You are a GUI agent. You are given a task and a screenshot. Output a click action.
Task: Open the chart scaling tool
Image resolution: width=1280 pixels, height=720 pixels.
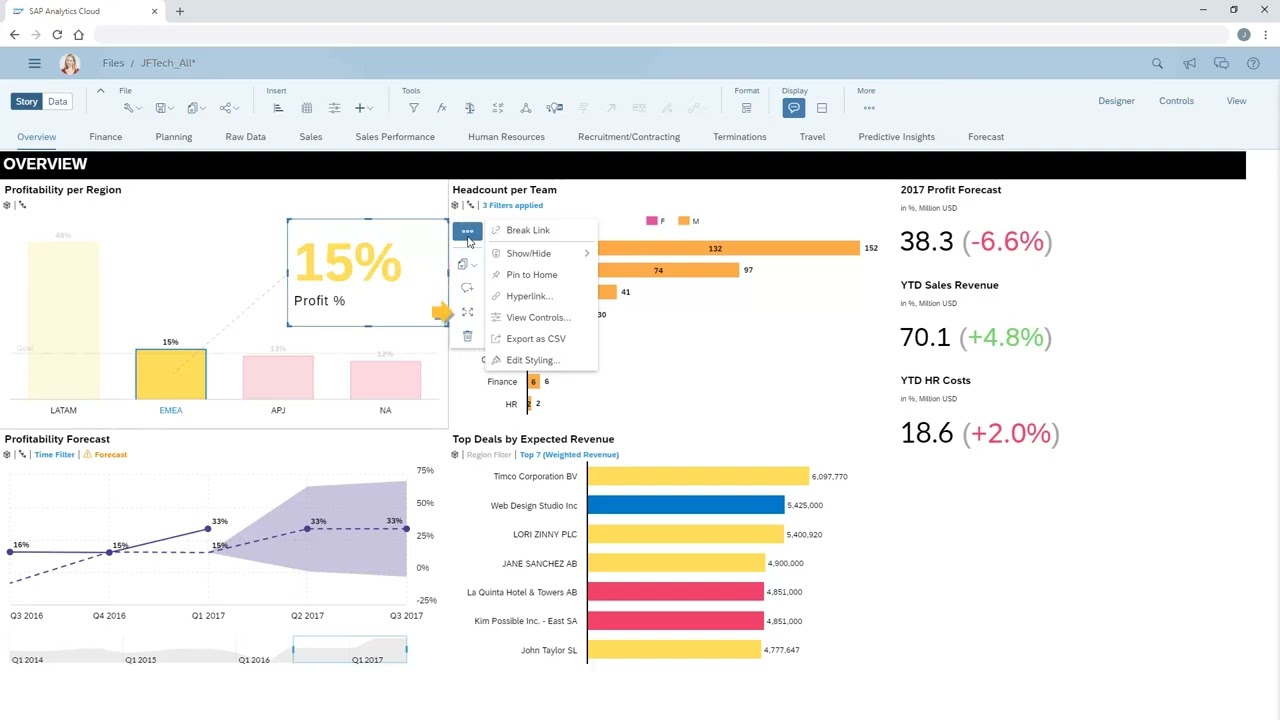point(497,108)
